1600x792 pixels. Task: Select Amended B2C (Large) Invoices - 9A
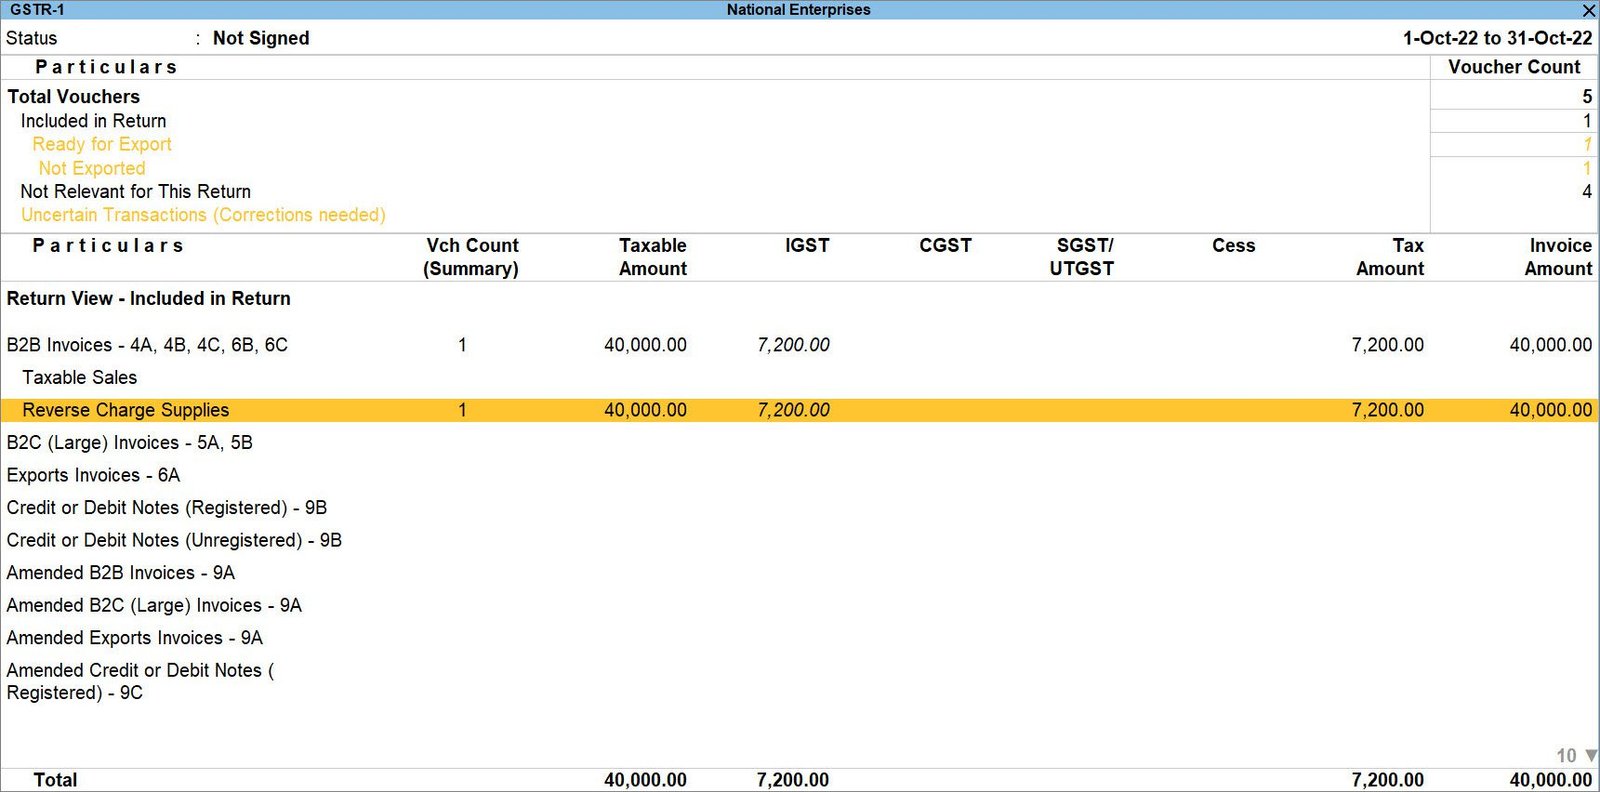(154, 605)
